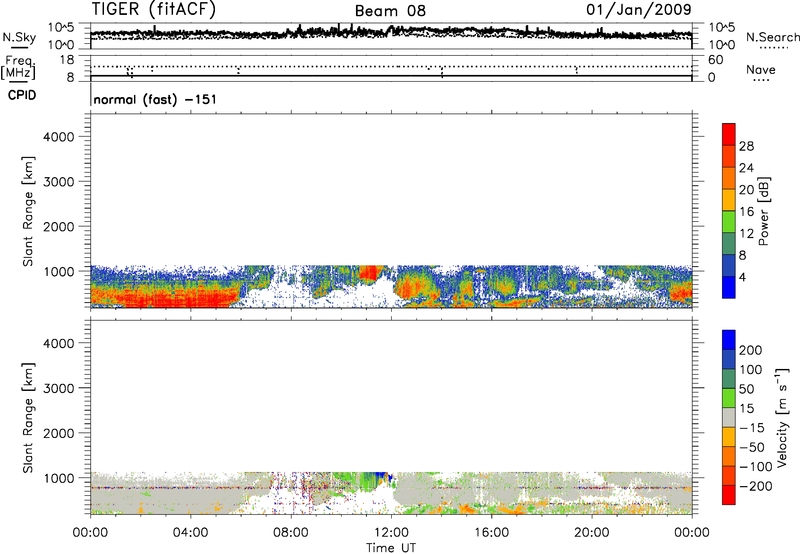Click the 'Time UT' axis title
Viewport: 800px width, 554px height.
pos(391,548)
